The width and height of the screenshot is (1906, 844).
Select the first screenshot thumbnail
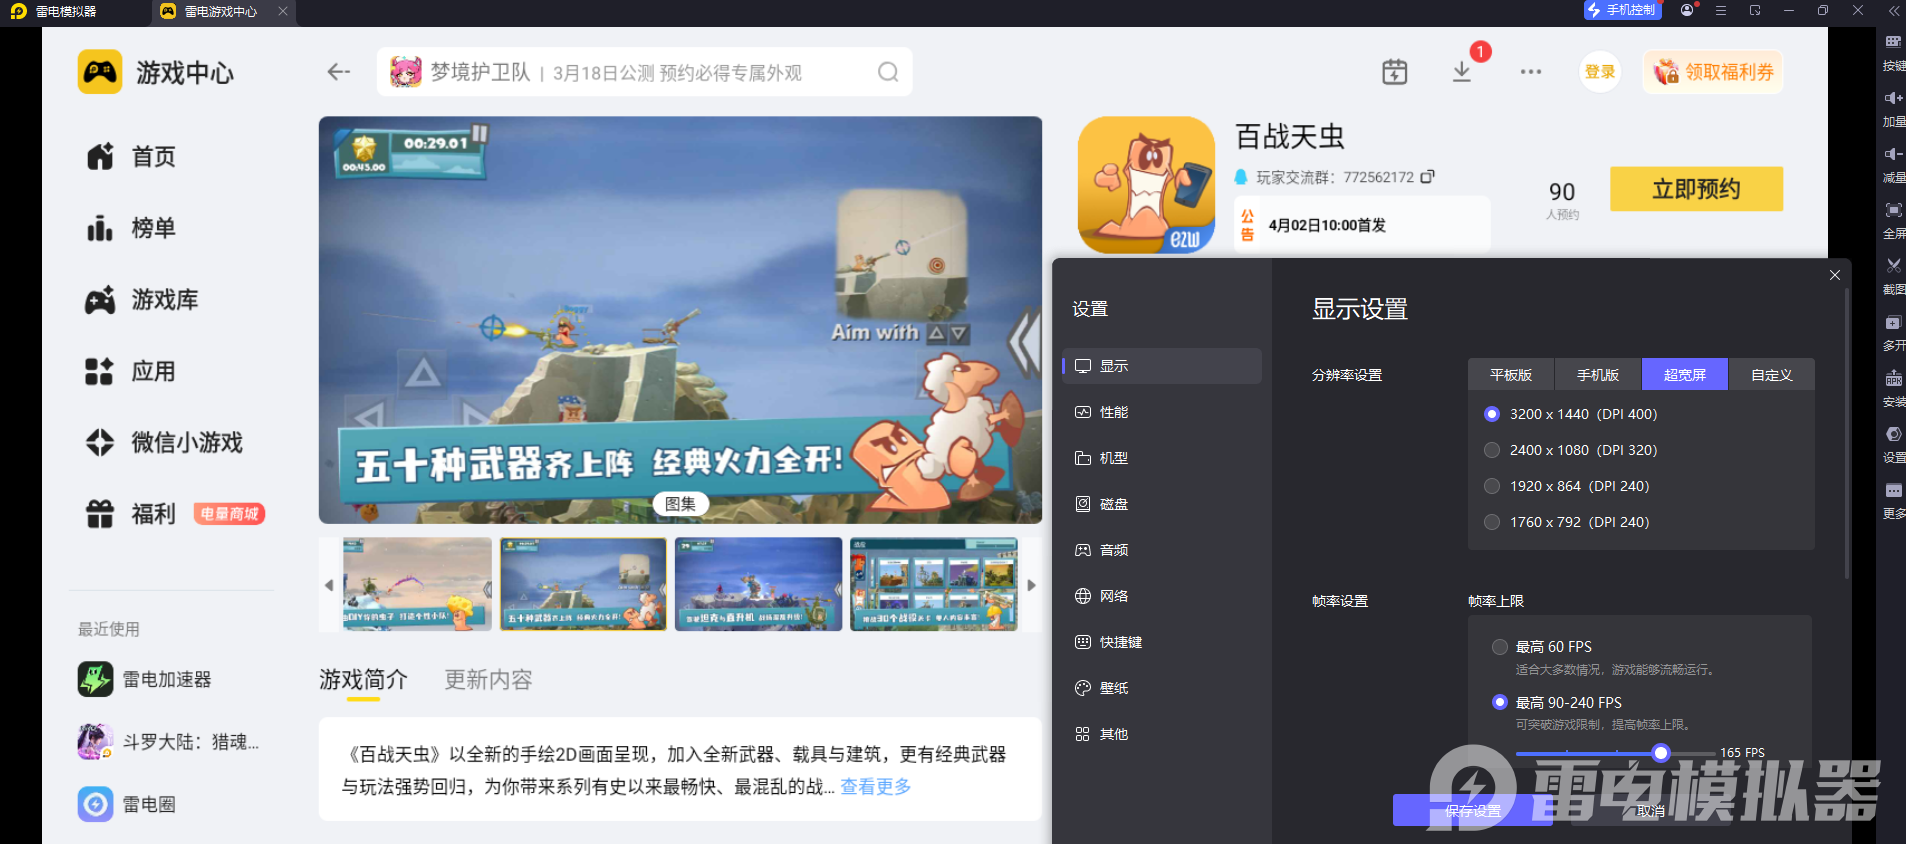coord(417,584)
